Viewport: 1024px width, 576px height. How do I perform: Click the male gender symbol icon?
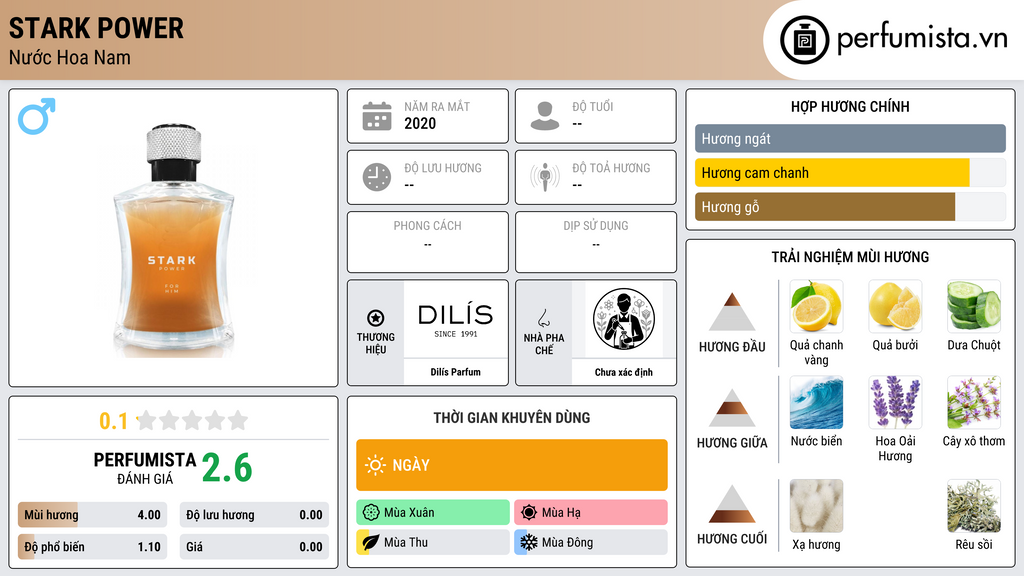click(x=37, y=116)
